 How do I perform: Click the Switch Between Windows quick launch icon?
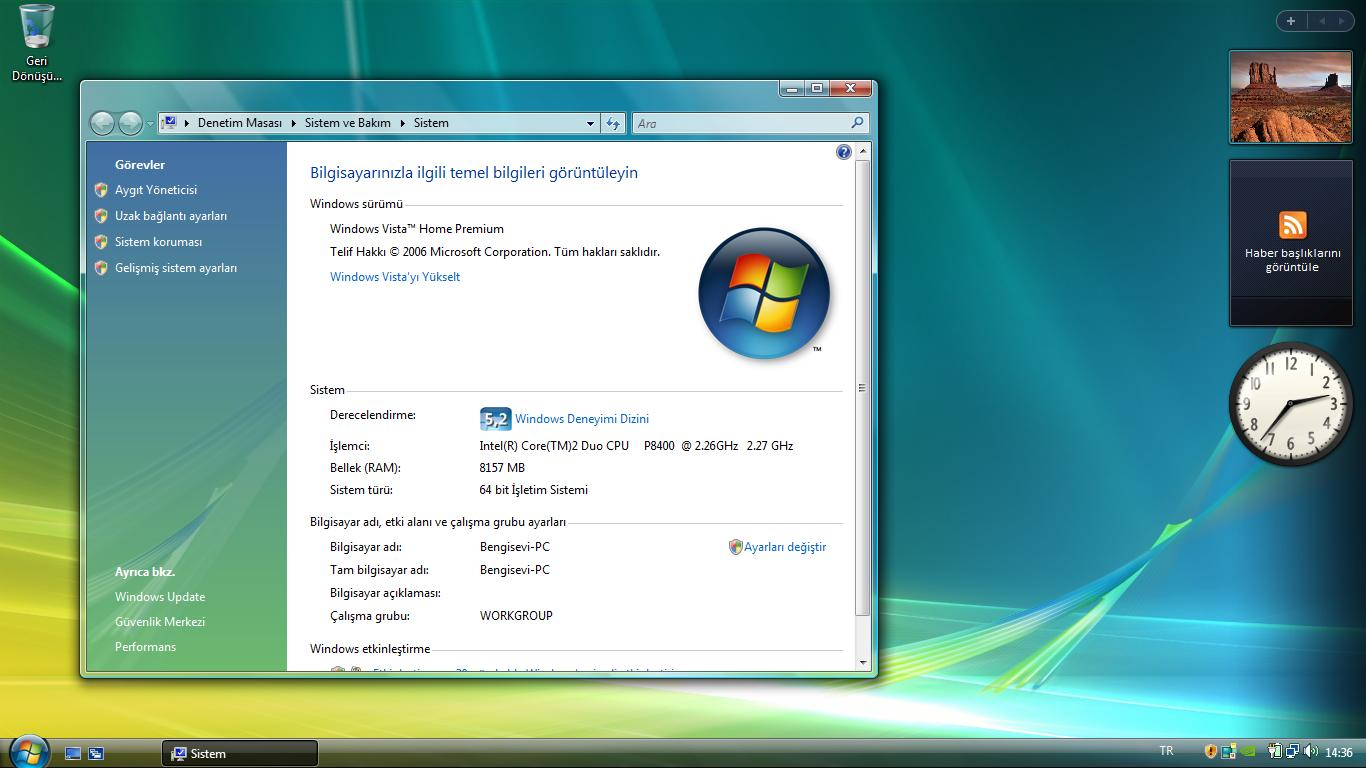pyautogui.click(x=96, y=754)
